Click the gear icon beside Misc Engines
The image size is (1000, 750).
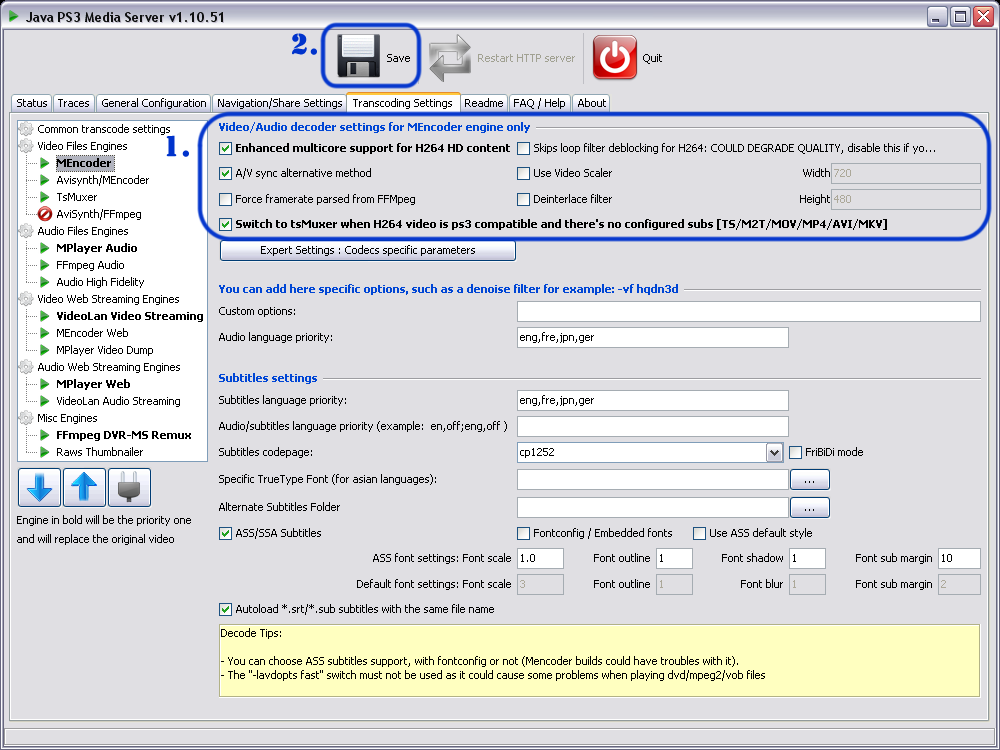[26, 418]
